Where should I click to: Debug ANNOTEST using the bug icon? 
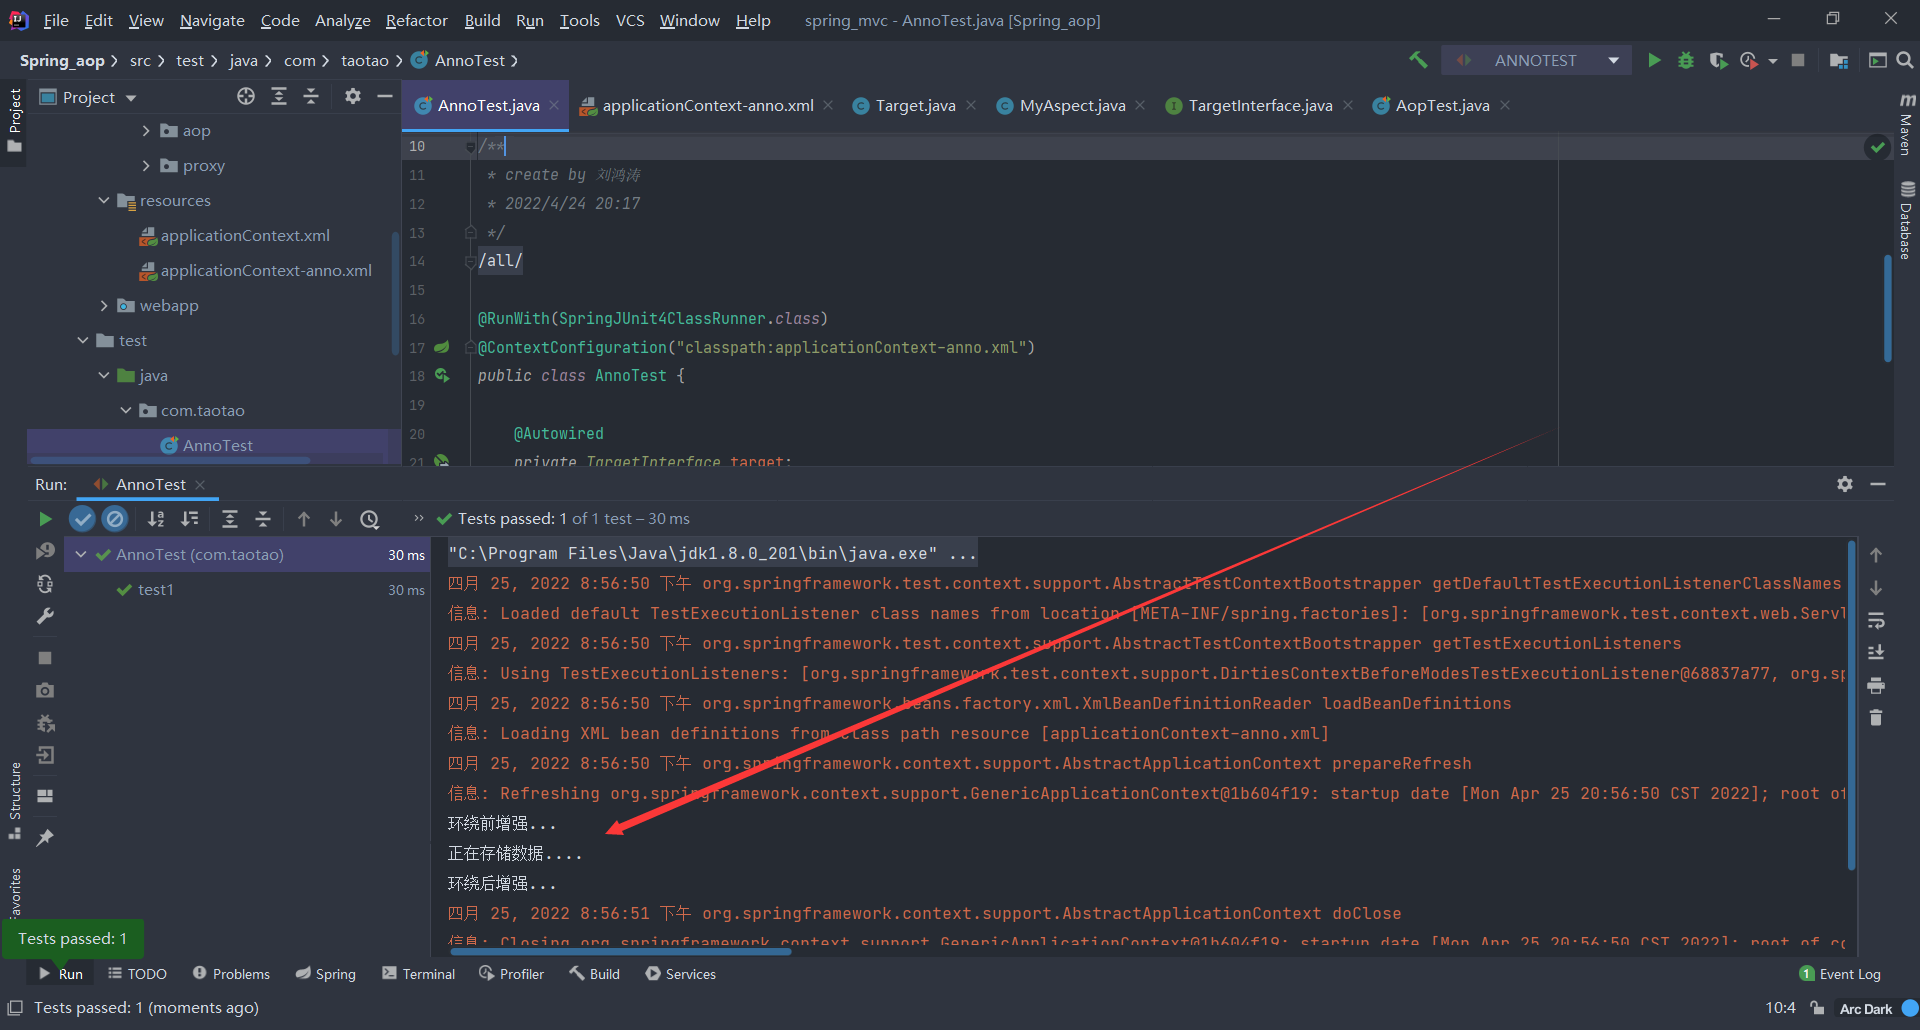tap(1686, 60)
